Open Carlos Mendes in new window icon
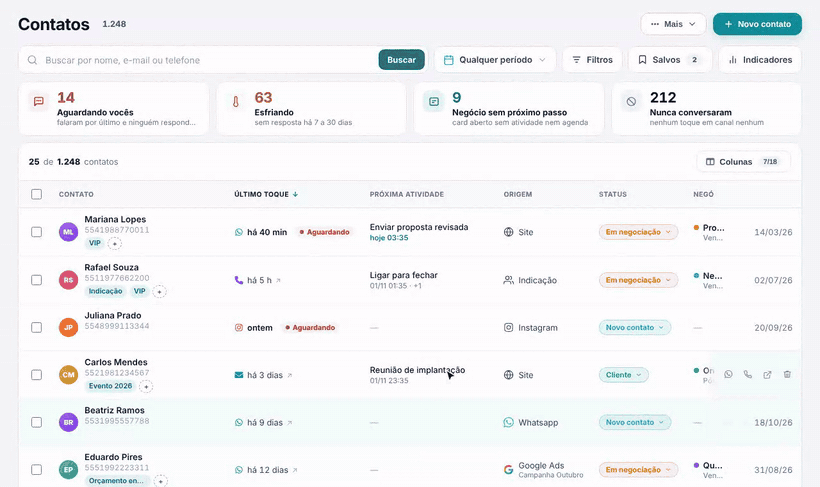This screenshot has width=820, height=487. tap(767, 375)
